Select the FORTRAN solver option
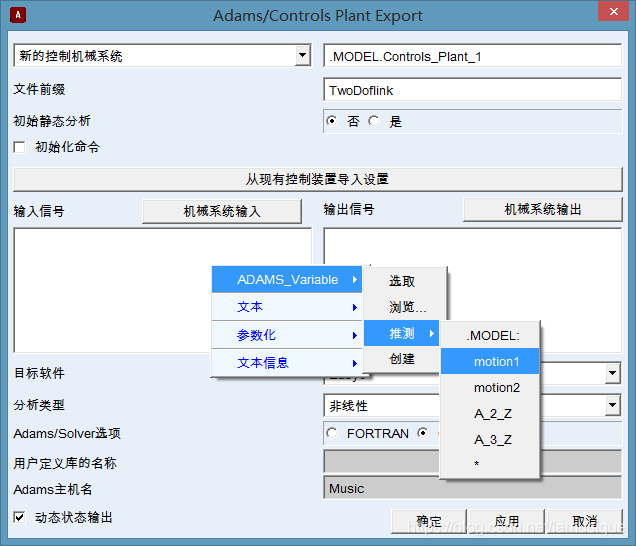The width and height of the screenshot is (636, 546). click(x=332, y=433)
